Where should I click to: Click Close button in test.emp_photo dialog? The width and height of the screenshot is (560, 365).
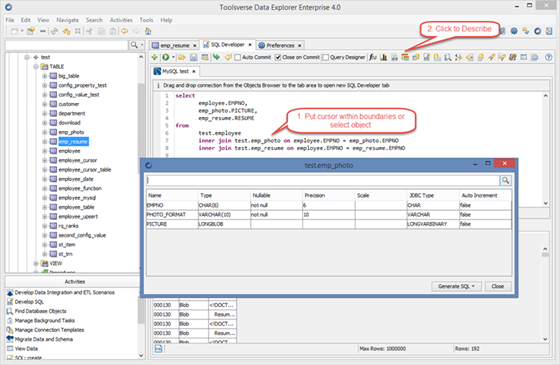pyautogui.click(x=498, y=286)
